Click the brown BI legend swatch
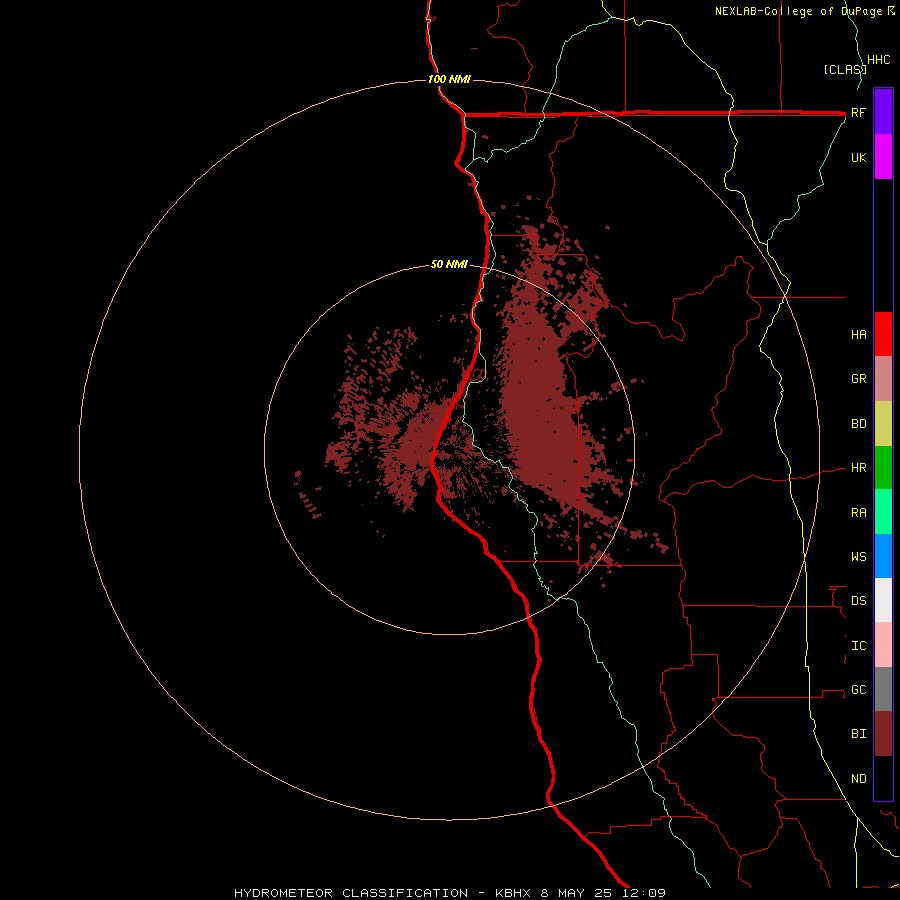 tap(883, 734)
